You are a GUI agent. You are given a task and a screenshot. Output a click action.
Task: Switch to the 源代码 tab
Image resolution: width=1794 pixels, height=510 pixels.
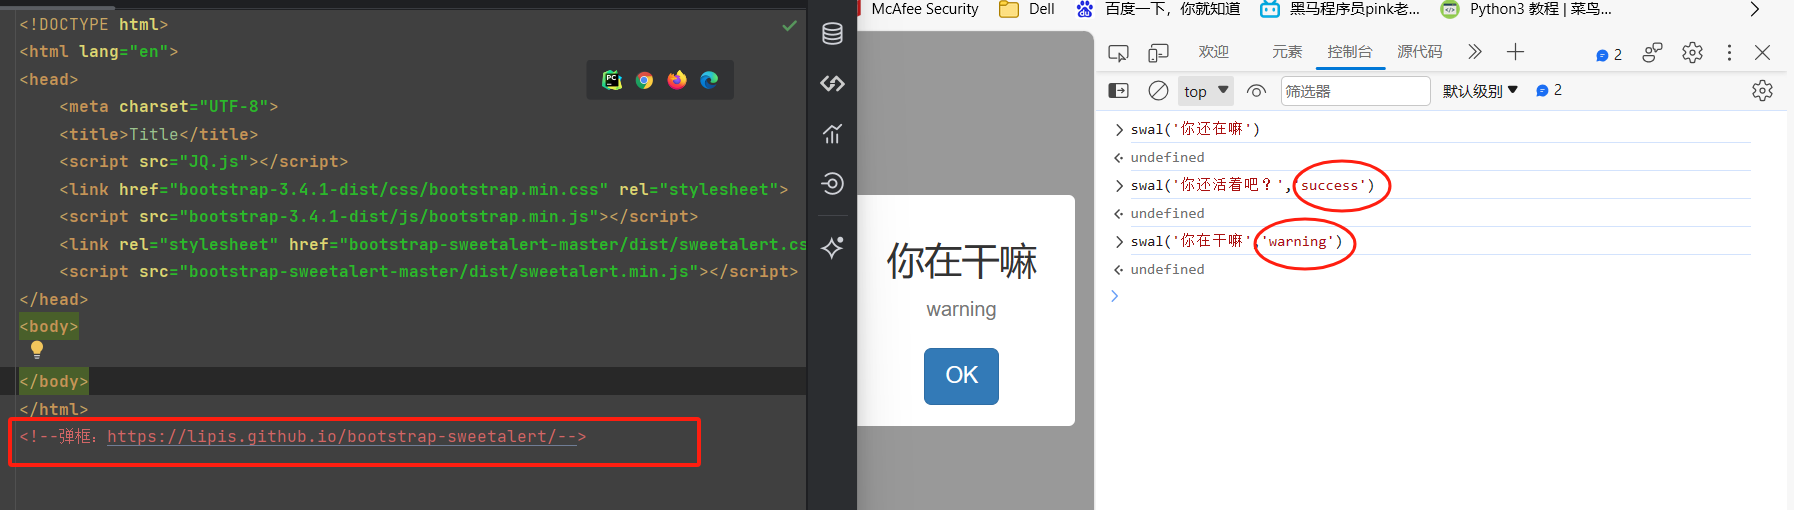(1419, 52)
